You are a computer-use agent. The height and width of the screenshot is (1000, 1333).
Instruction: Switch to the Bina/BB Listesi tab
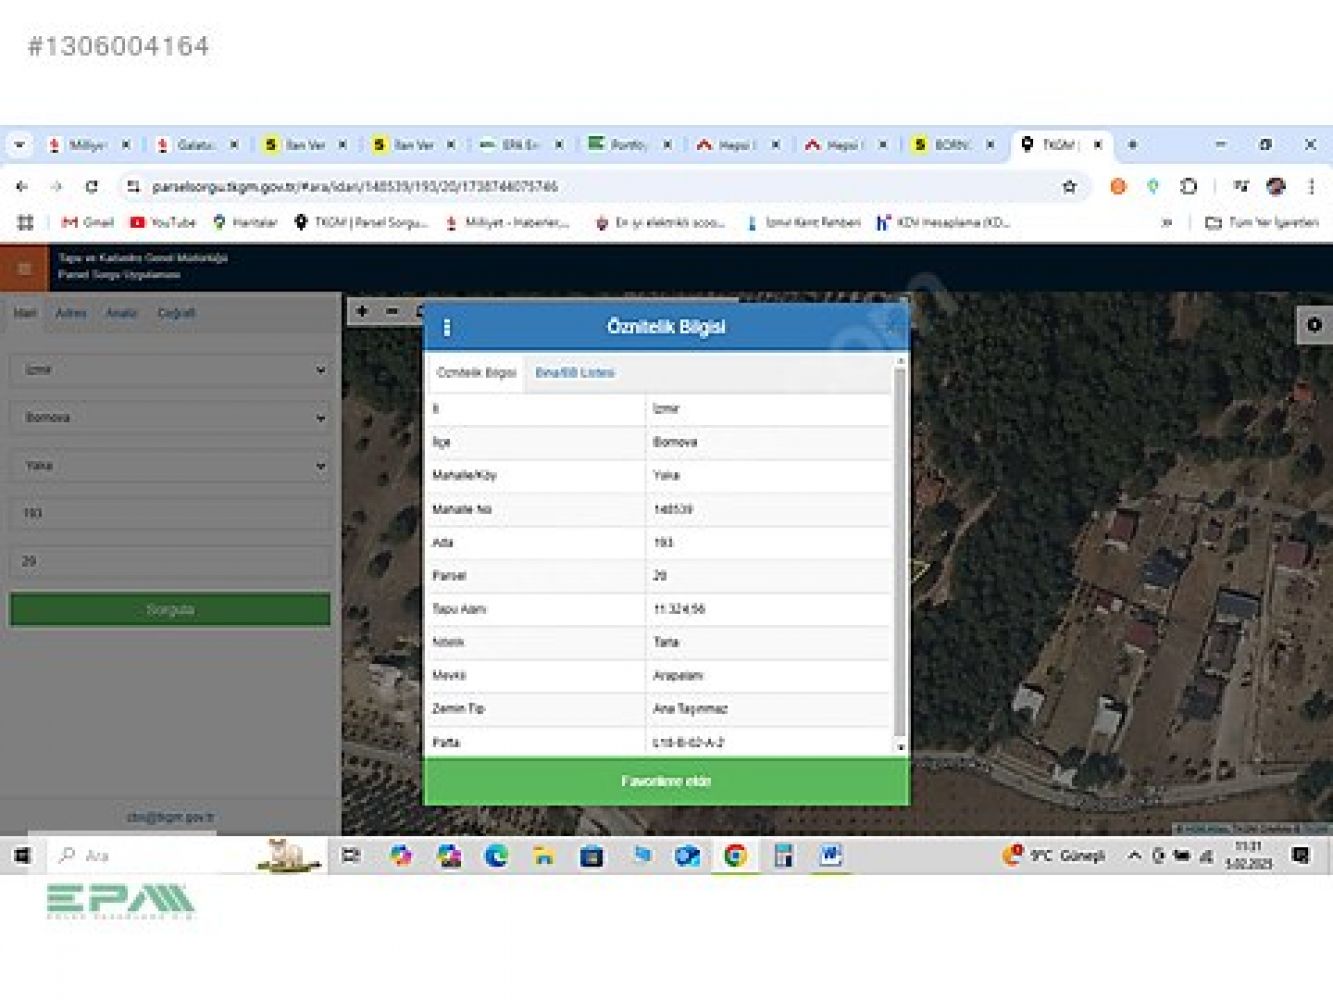click(574, 373)
